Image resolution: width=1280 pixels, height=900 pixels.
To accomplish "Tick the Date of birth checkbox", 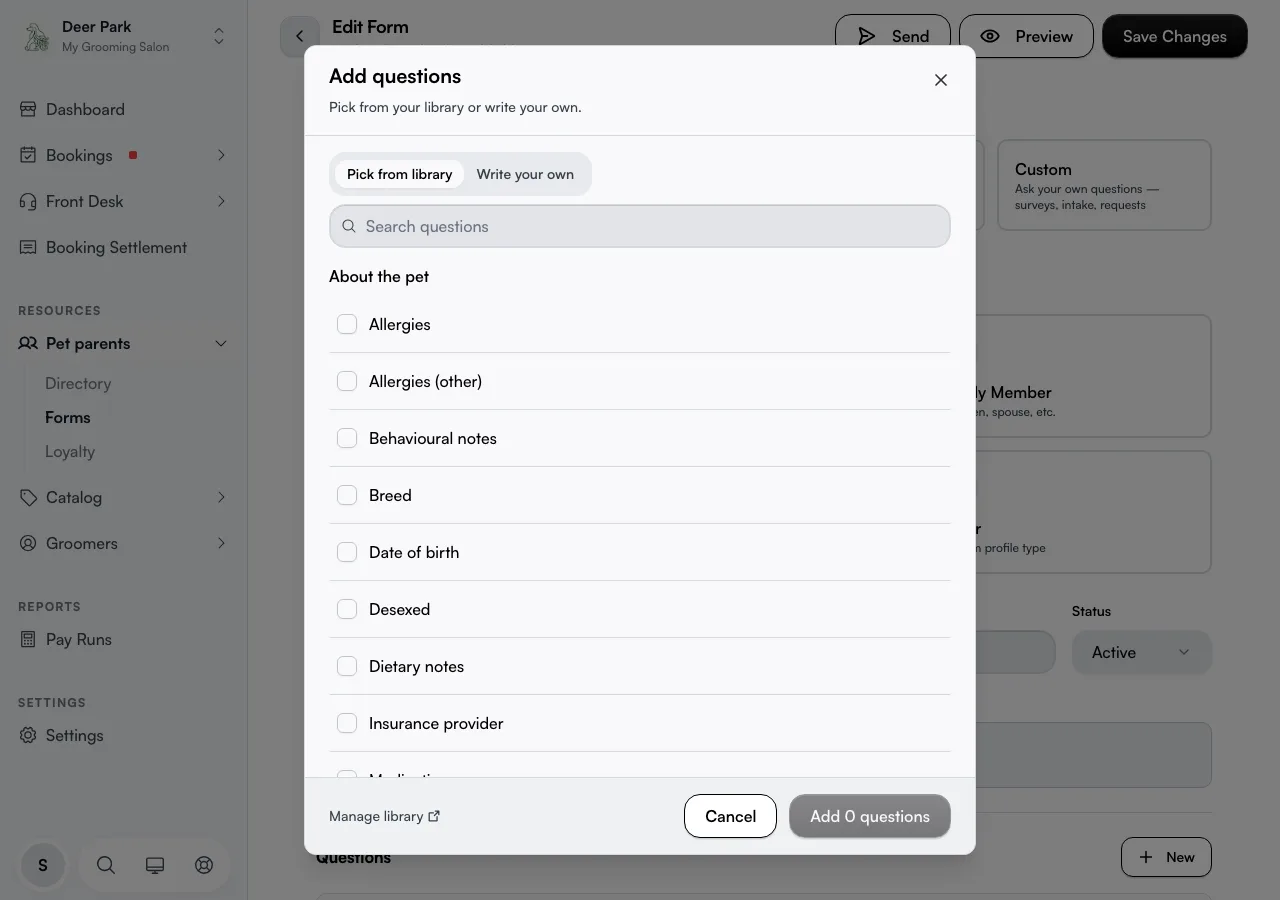I will (x=347, y=552).
